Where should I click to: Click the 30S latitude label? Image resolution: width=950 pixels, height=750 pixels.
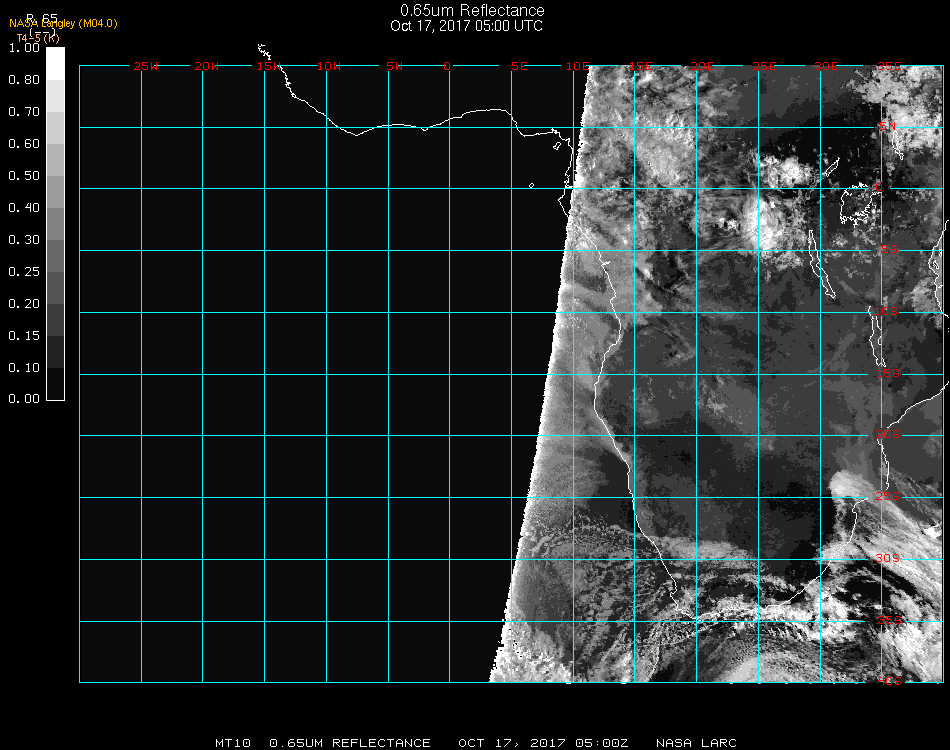888,558
